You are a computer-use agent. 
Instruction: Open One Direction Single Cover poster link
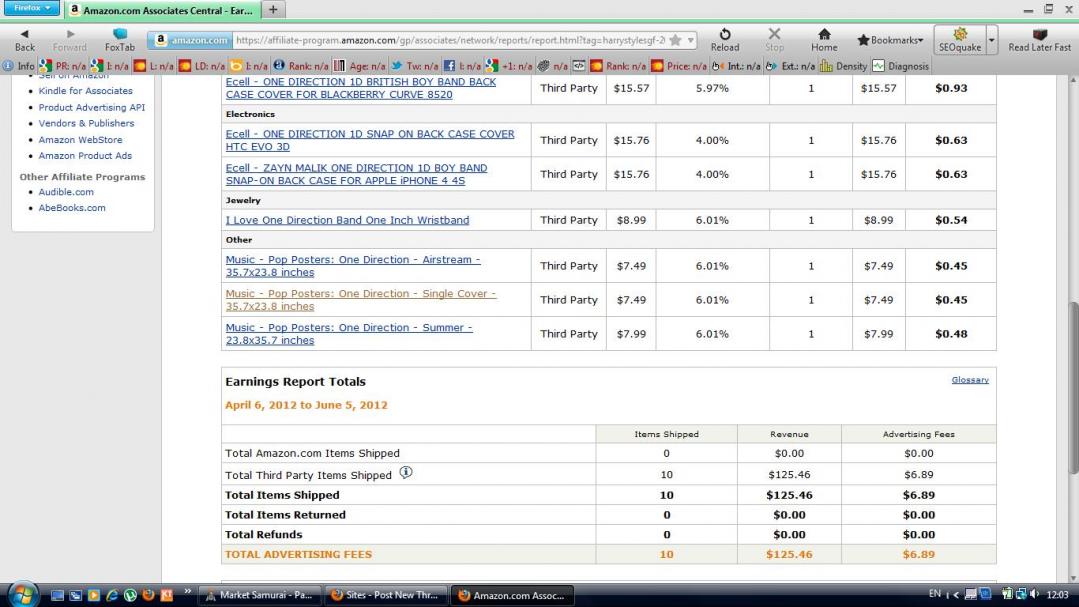pyautogui.click(x=361, y=300)
